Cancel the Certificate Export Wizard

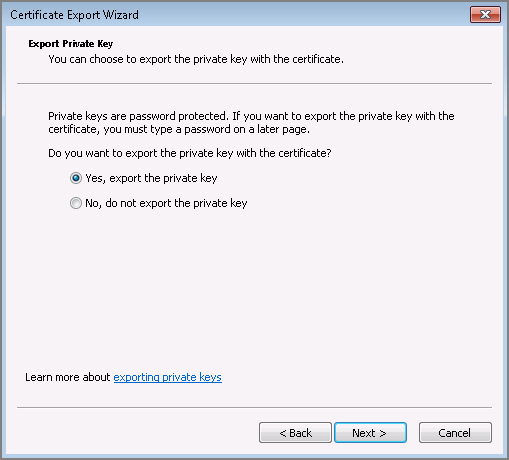(x=455, y=433)
